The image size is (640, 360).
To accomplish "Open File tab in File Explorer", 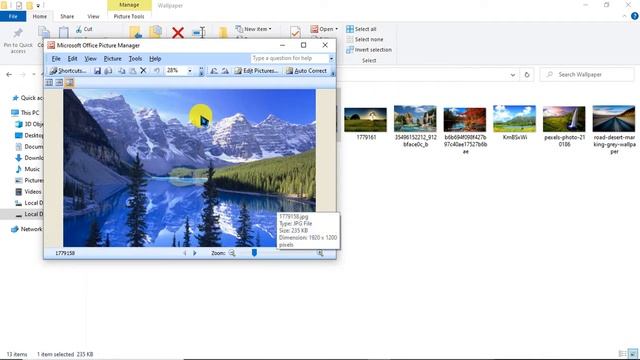I will (13, 16).
